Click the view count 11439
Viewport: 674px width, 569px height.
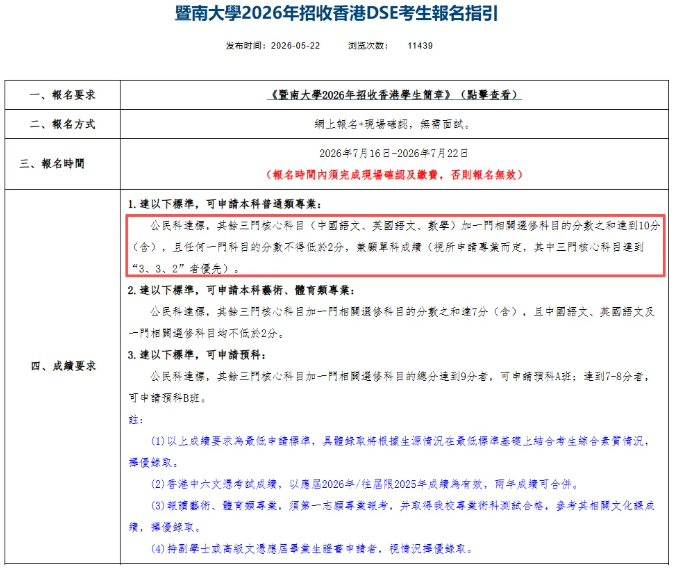(420, 46)
